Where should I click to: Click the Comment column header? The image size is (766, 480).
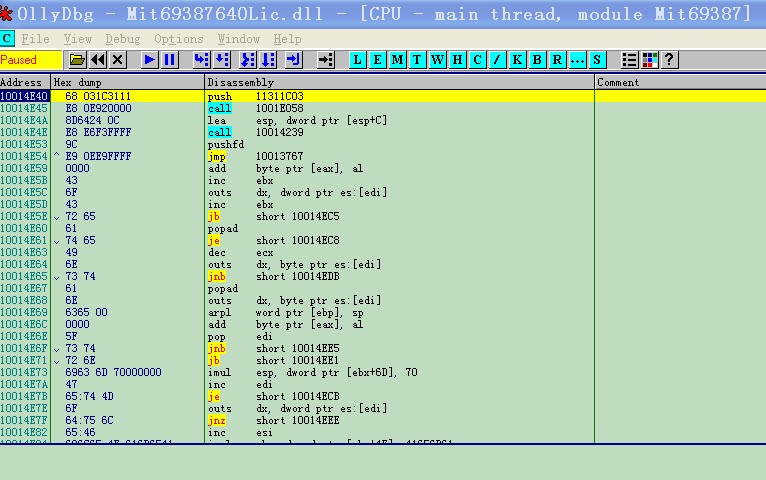point(681,83)
